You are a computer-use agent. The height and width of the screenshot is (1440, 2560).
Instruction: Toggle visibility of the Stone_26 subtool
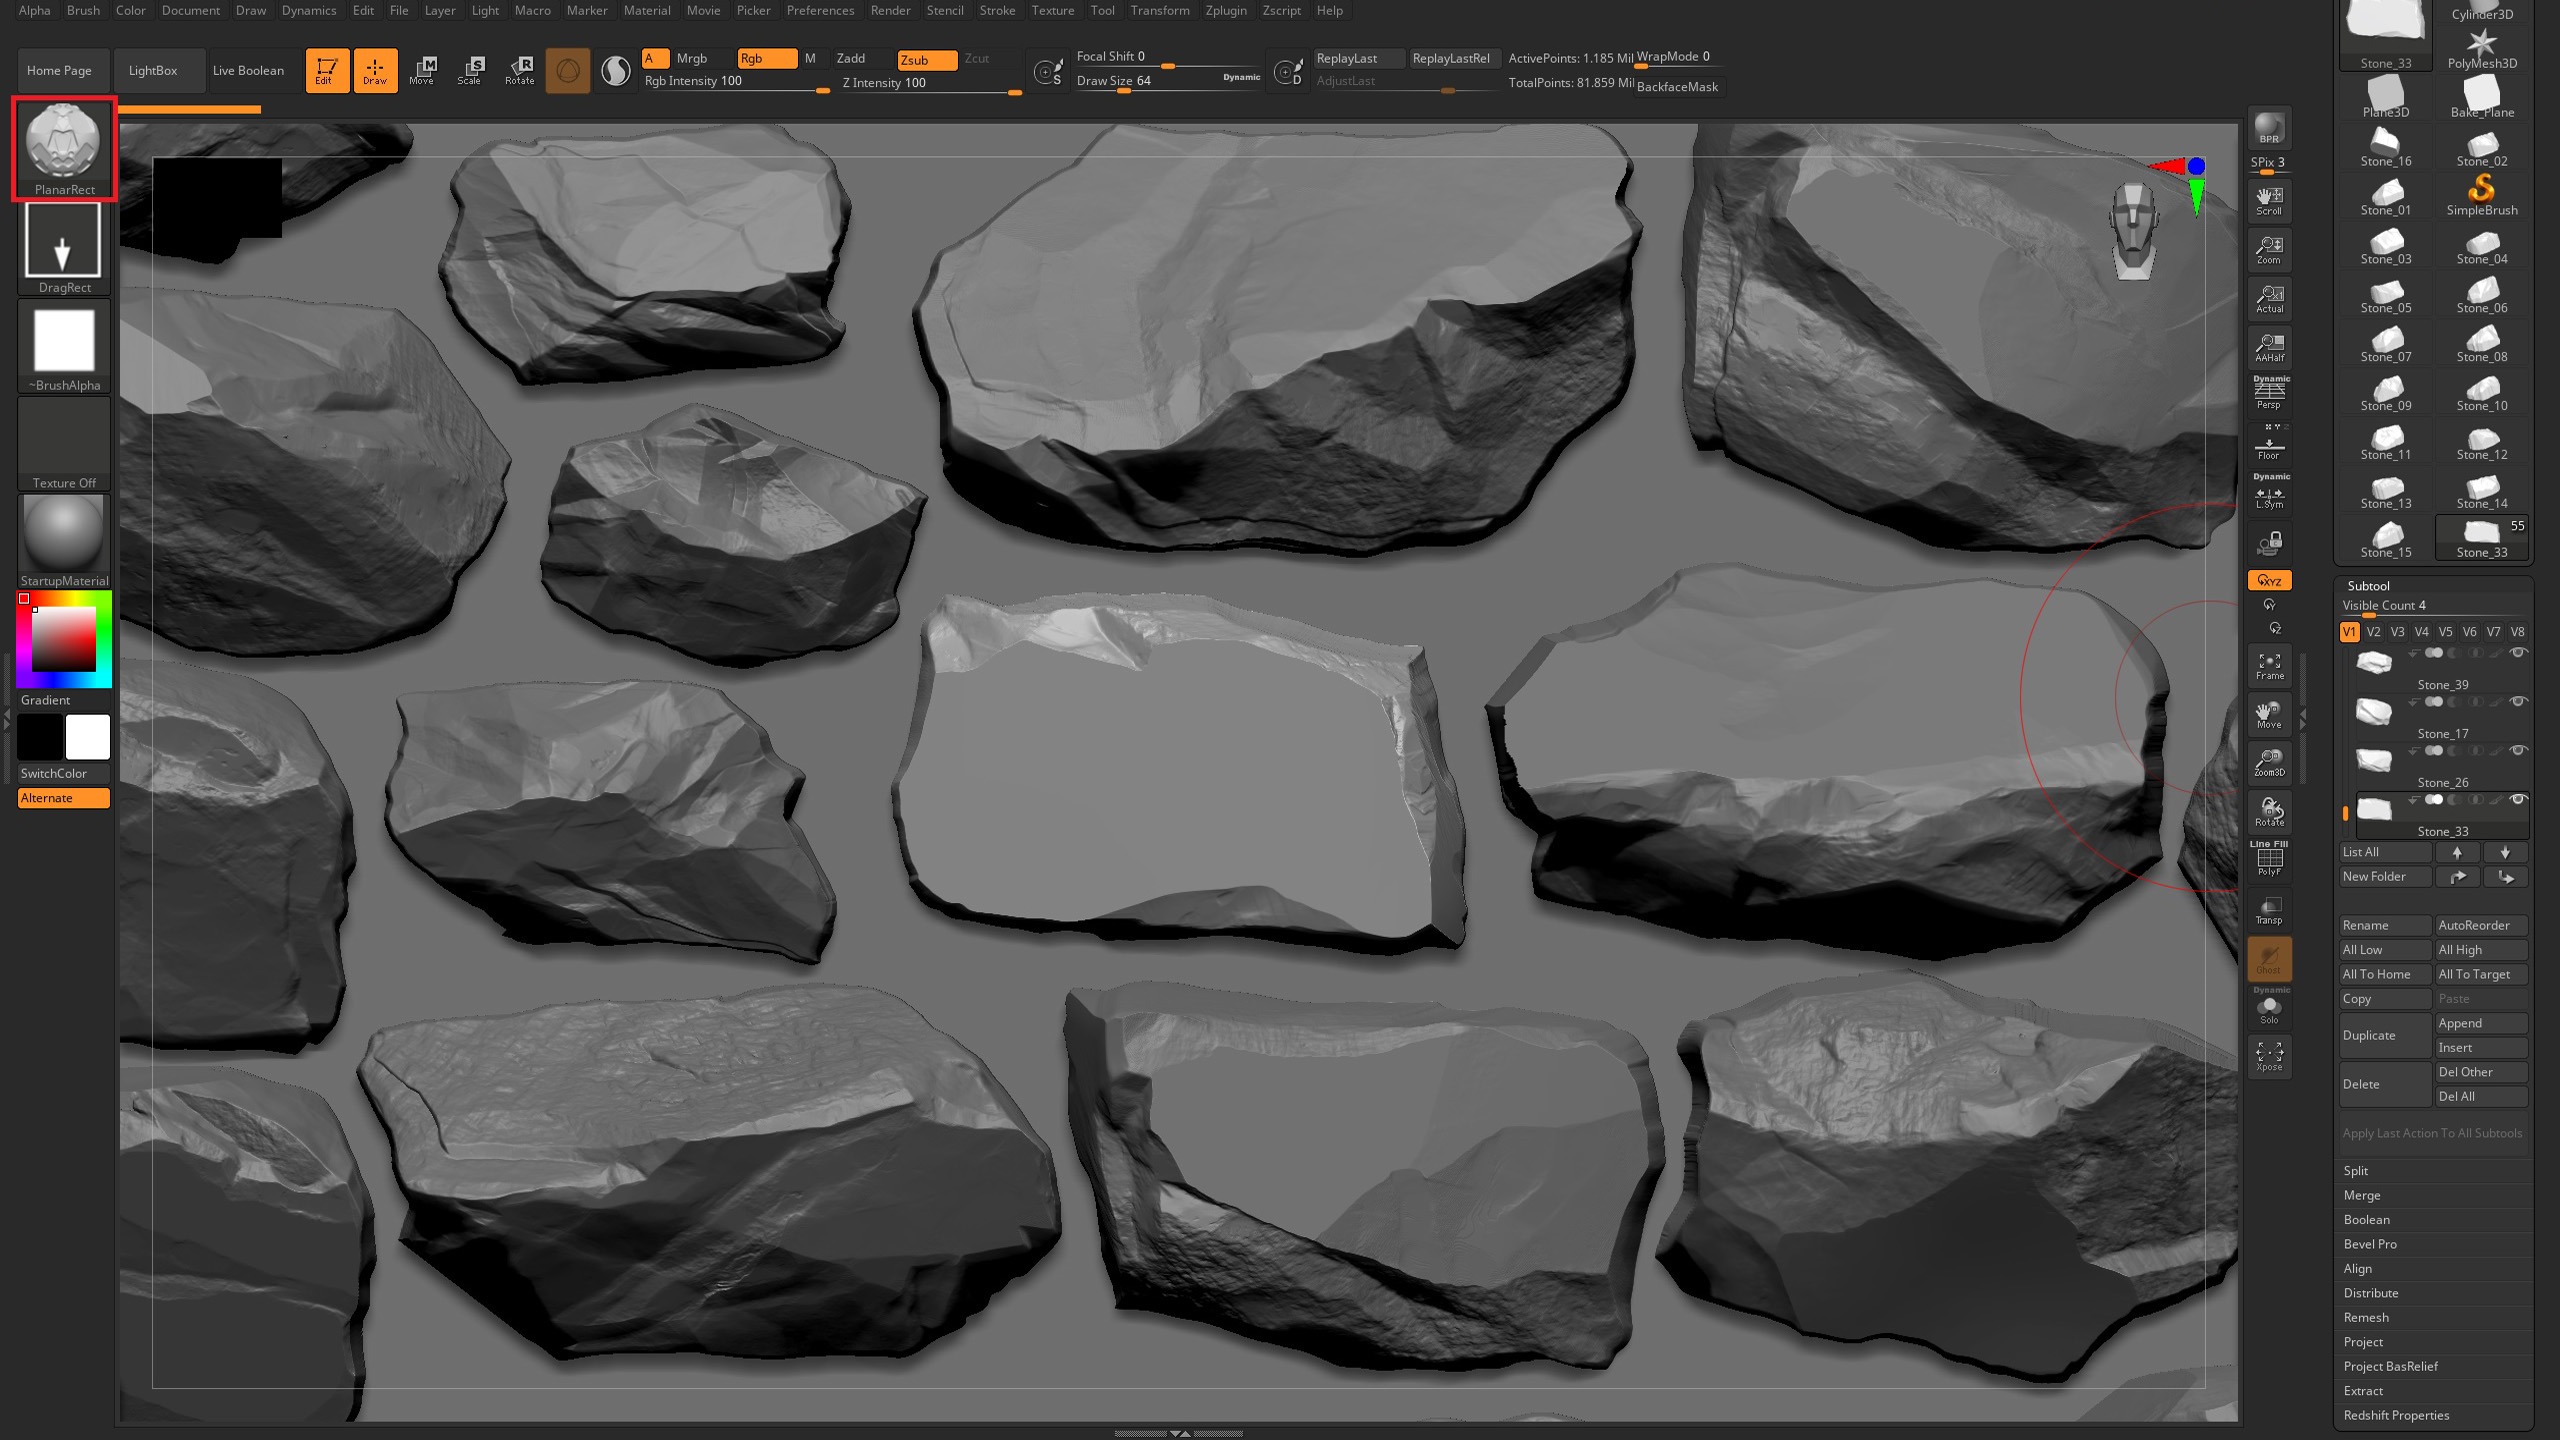[2518, 750]
